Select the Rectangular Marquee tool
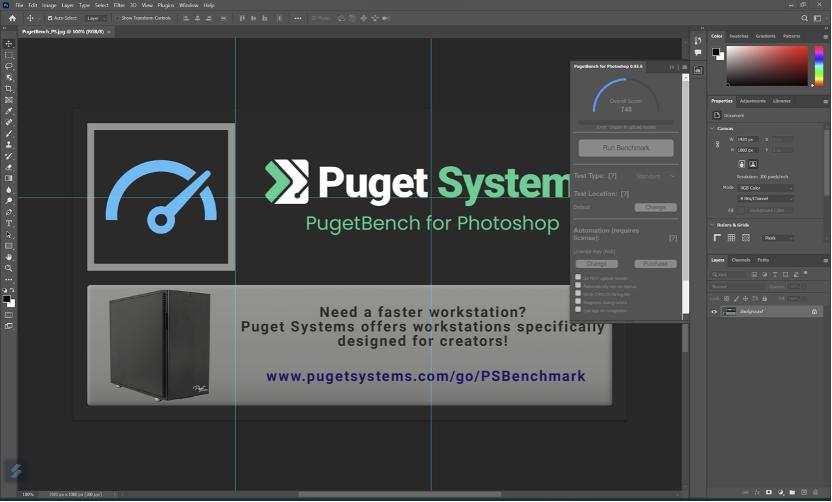This screenshot has width=832, height=502. click(x=8, y=55)
